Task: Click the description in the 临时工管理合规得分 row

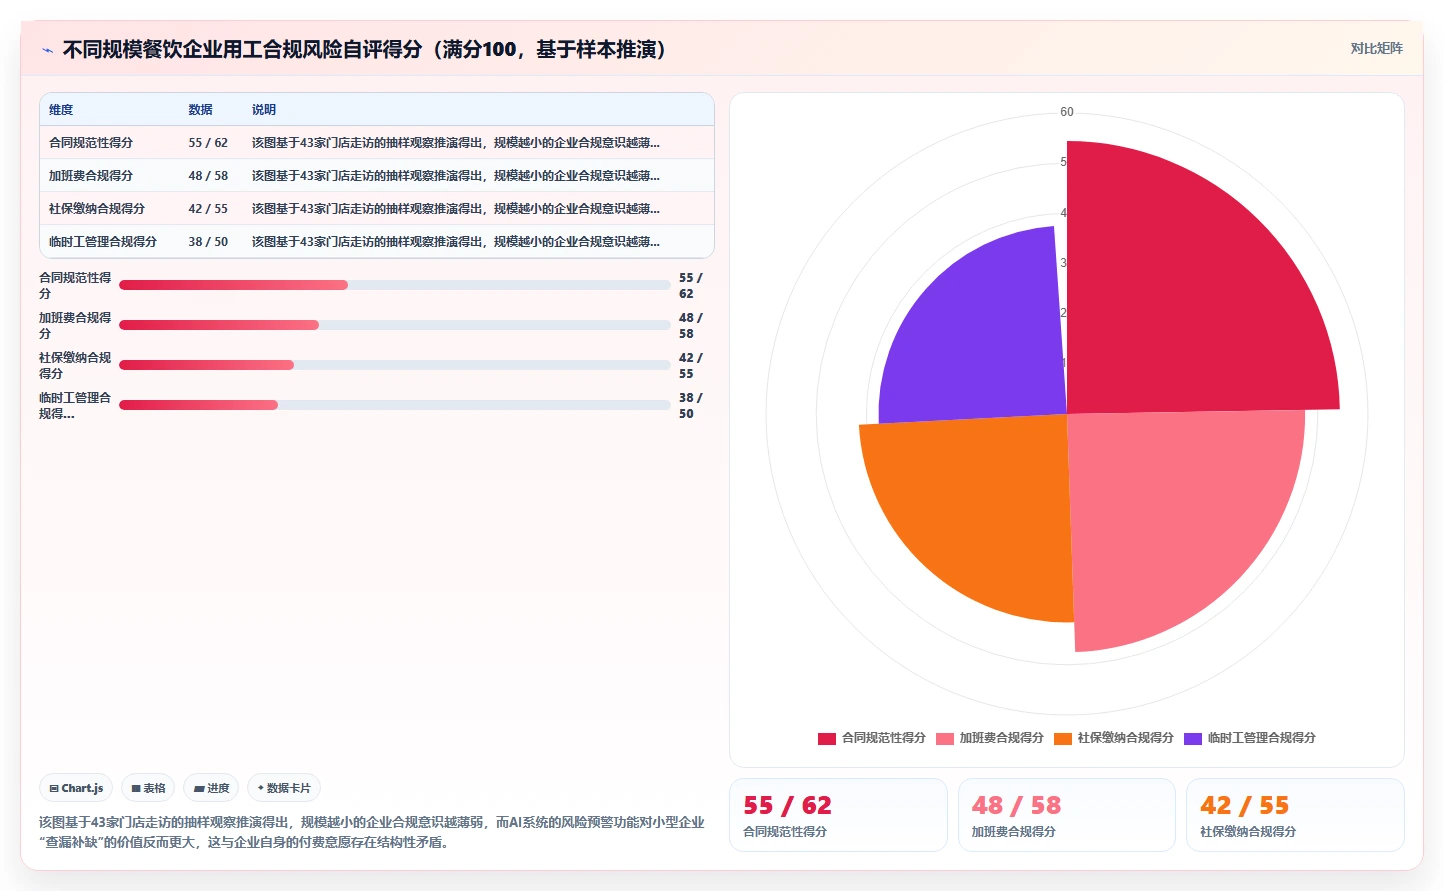Action: 456,242
